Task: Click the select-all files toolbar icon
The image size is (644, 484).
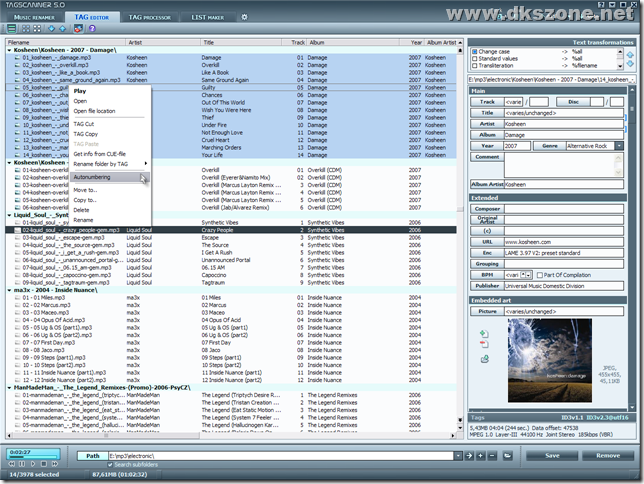Action: click(26, 28)
